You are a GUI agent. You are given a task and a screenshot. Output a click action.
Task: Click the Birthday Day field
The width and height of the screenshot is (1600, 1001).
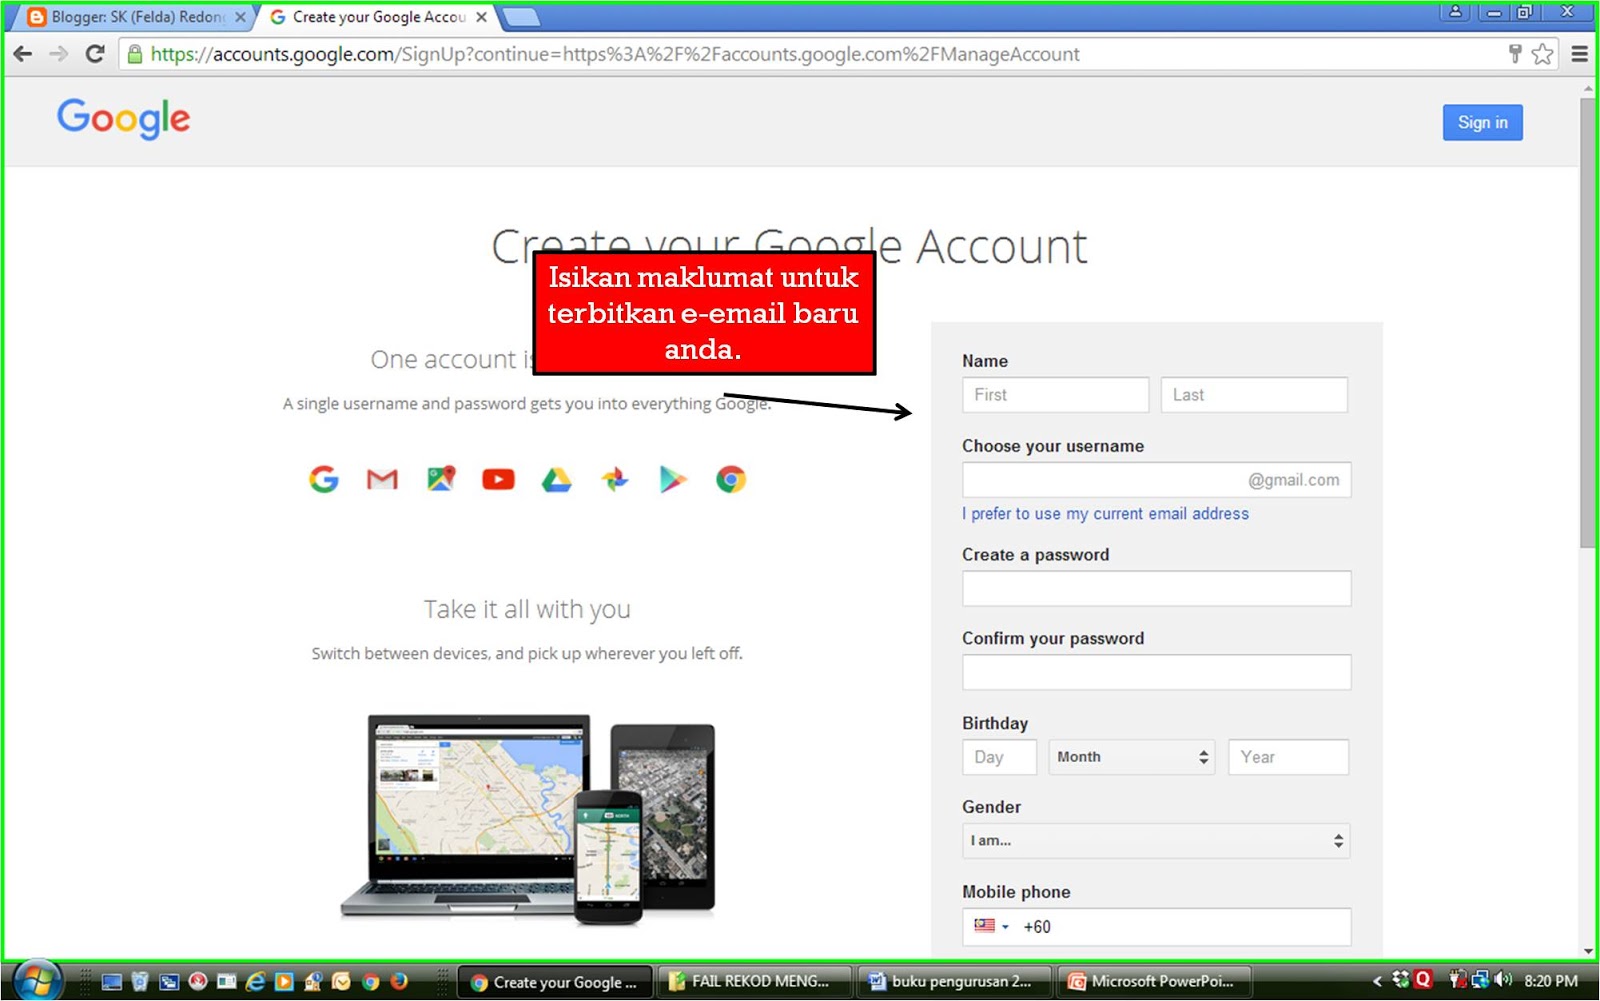pos(999,757)
